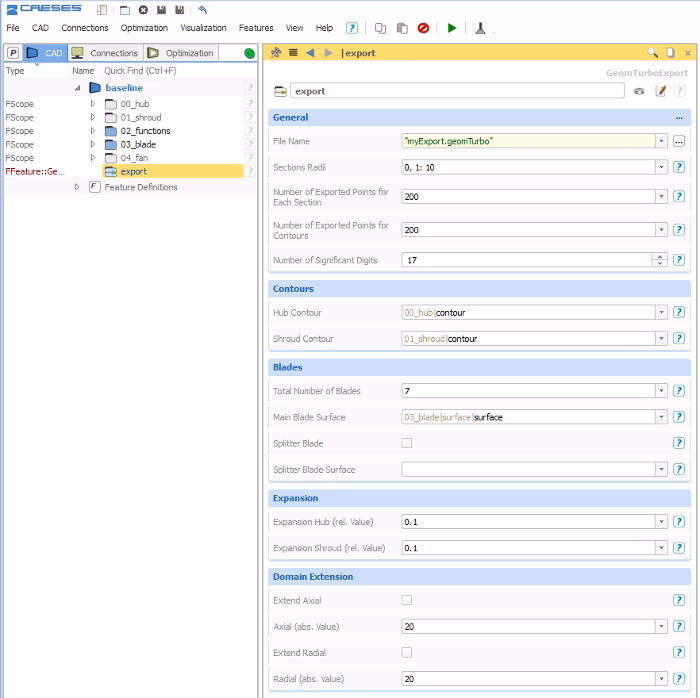Expand the 00_hub scope in the tree
The image size is (700, 698).
[92, 104]
